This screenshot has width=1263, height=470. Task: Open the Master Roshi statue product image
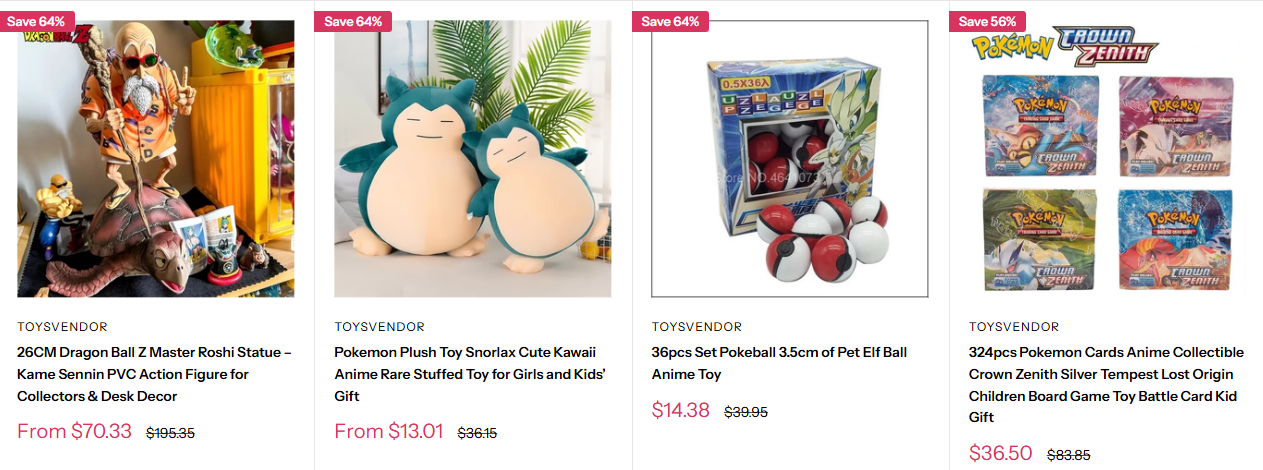coord(156,159)
